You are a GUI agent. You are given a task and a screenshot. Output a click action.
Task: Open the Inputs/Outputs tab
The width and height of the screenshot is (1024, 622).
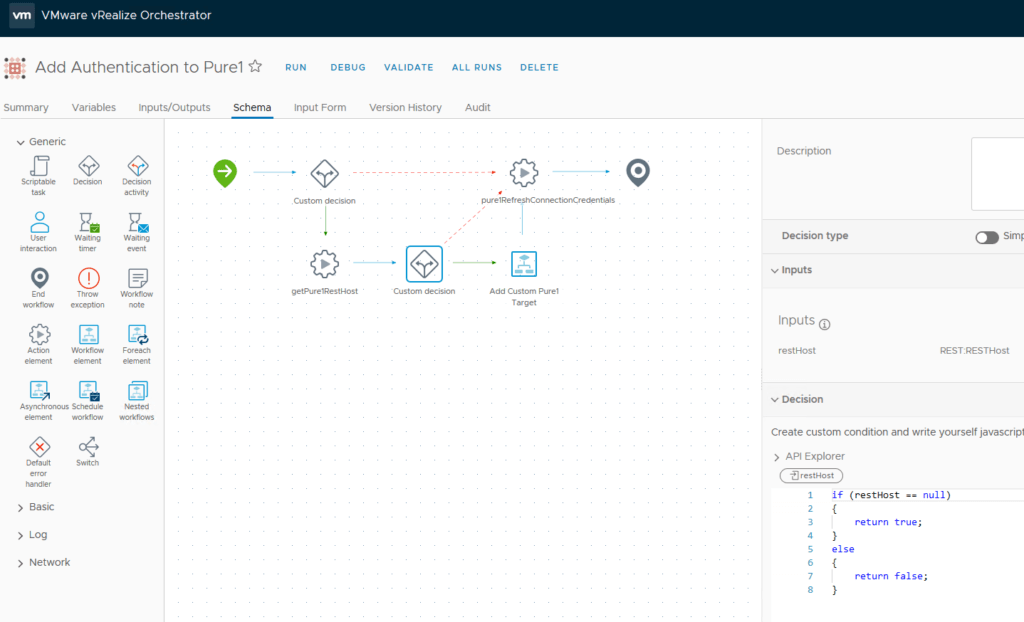174,107
